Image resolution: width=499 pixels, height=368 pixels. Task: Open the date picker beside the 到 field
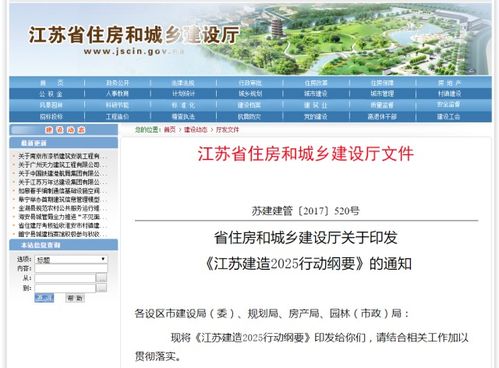[x=101, y=288]
